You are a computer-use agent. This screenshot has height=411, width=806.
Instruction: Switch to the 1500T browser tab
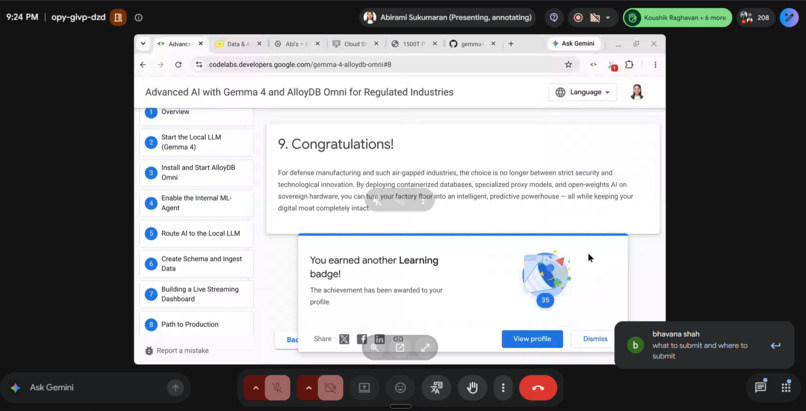point(414,44)
